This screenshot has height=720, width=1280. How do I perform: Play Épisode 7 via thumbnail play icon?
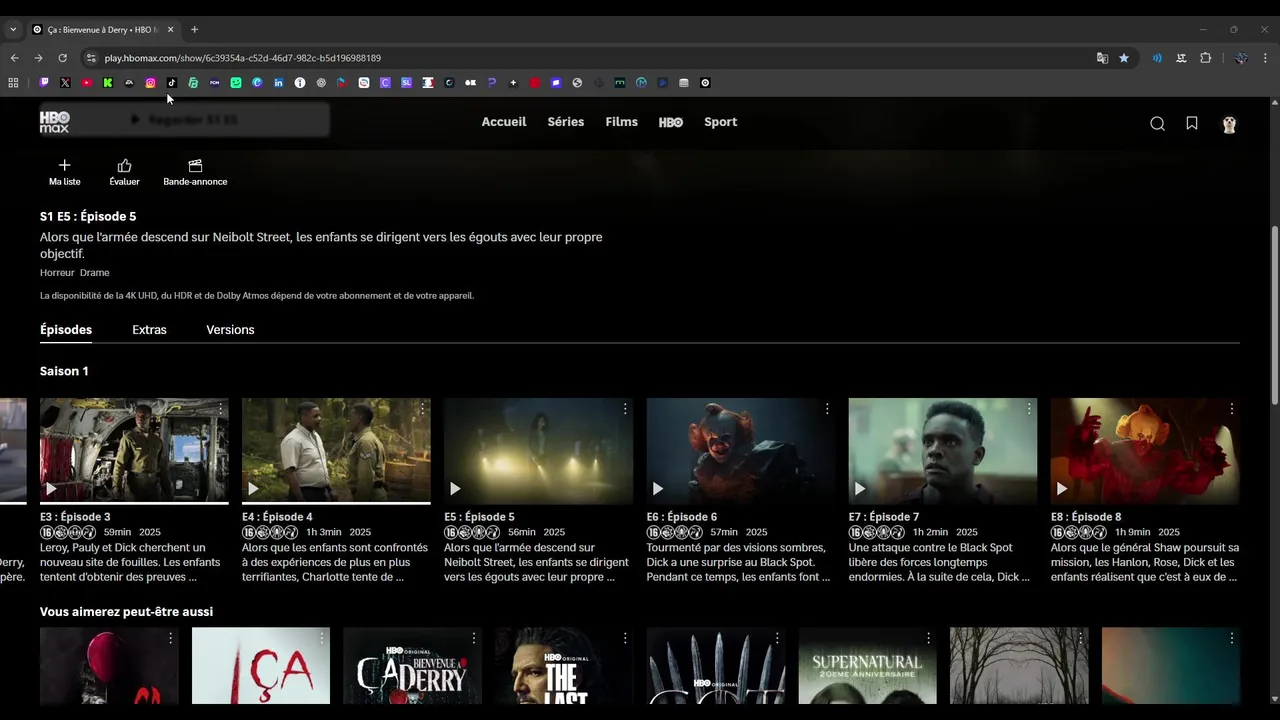(x=859, y=489)
